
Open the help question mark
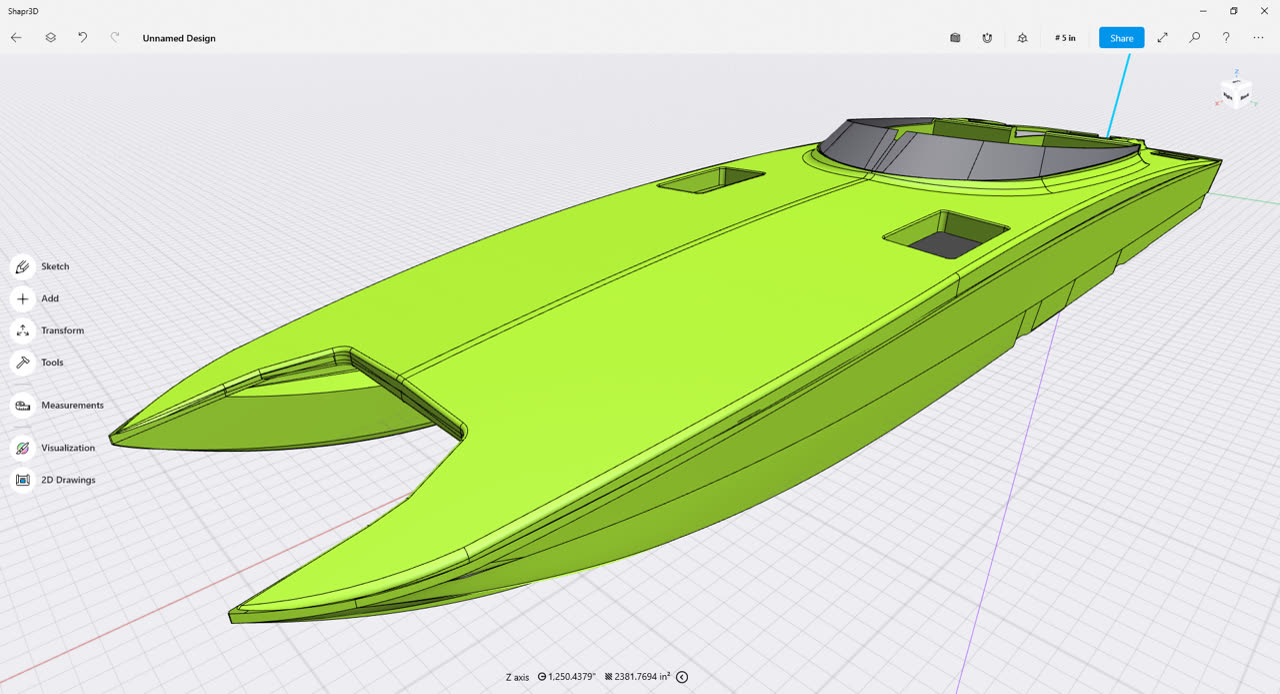point(1226,37)
